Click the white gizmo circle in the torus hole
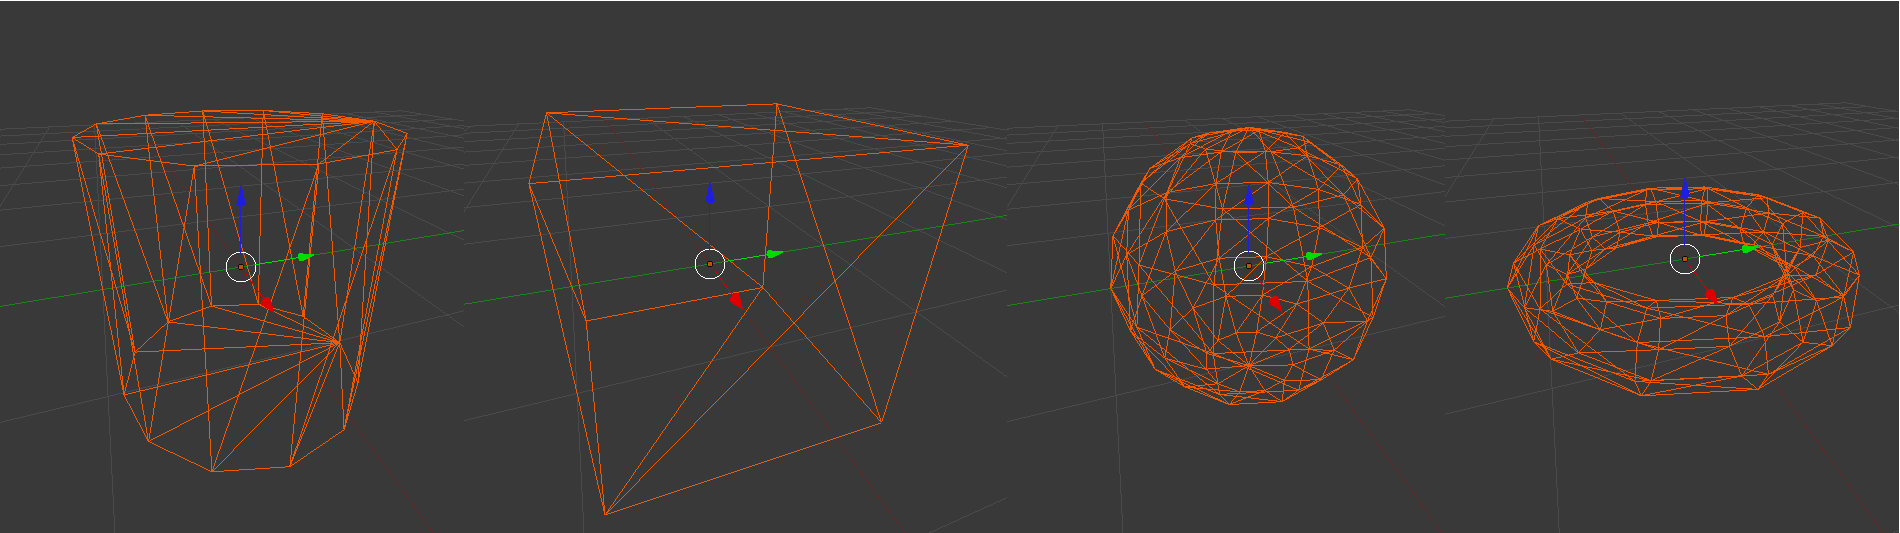1900x533 pixels. coord(1685,260)
